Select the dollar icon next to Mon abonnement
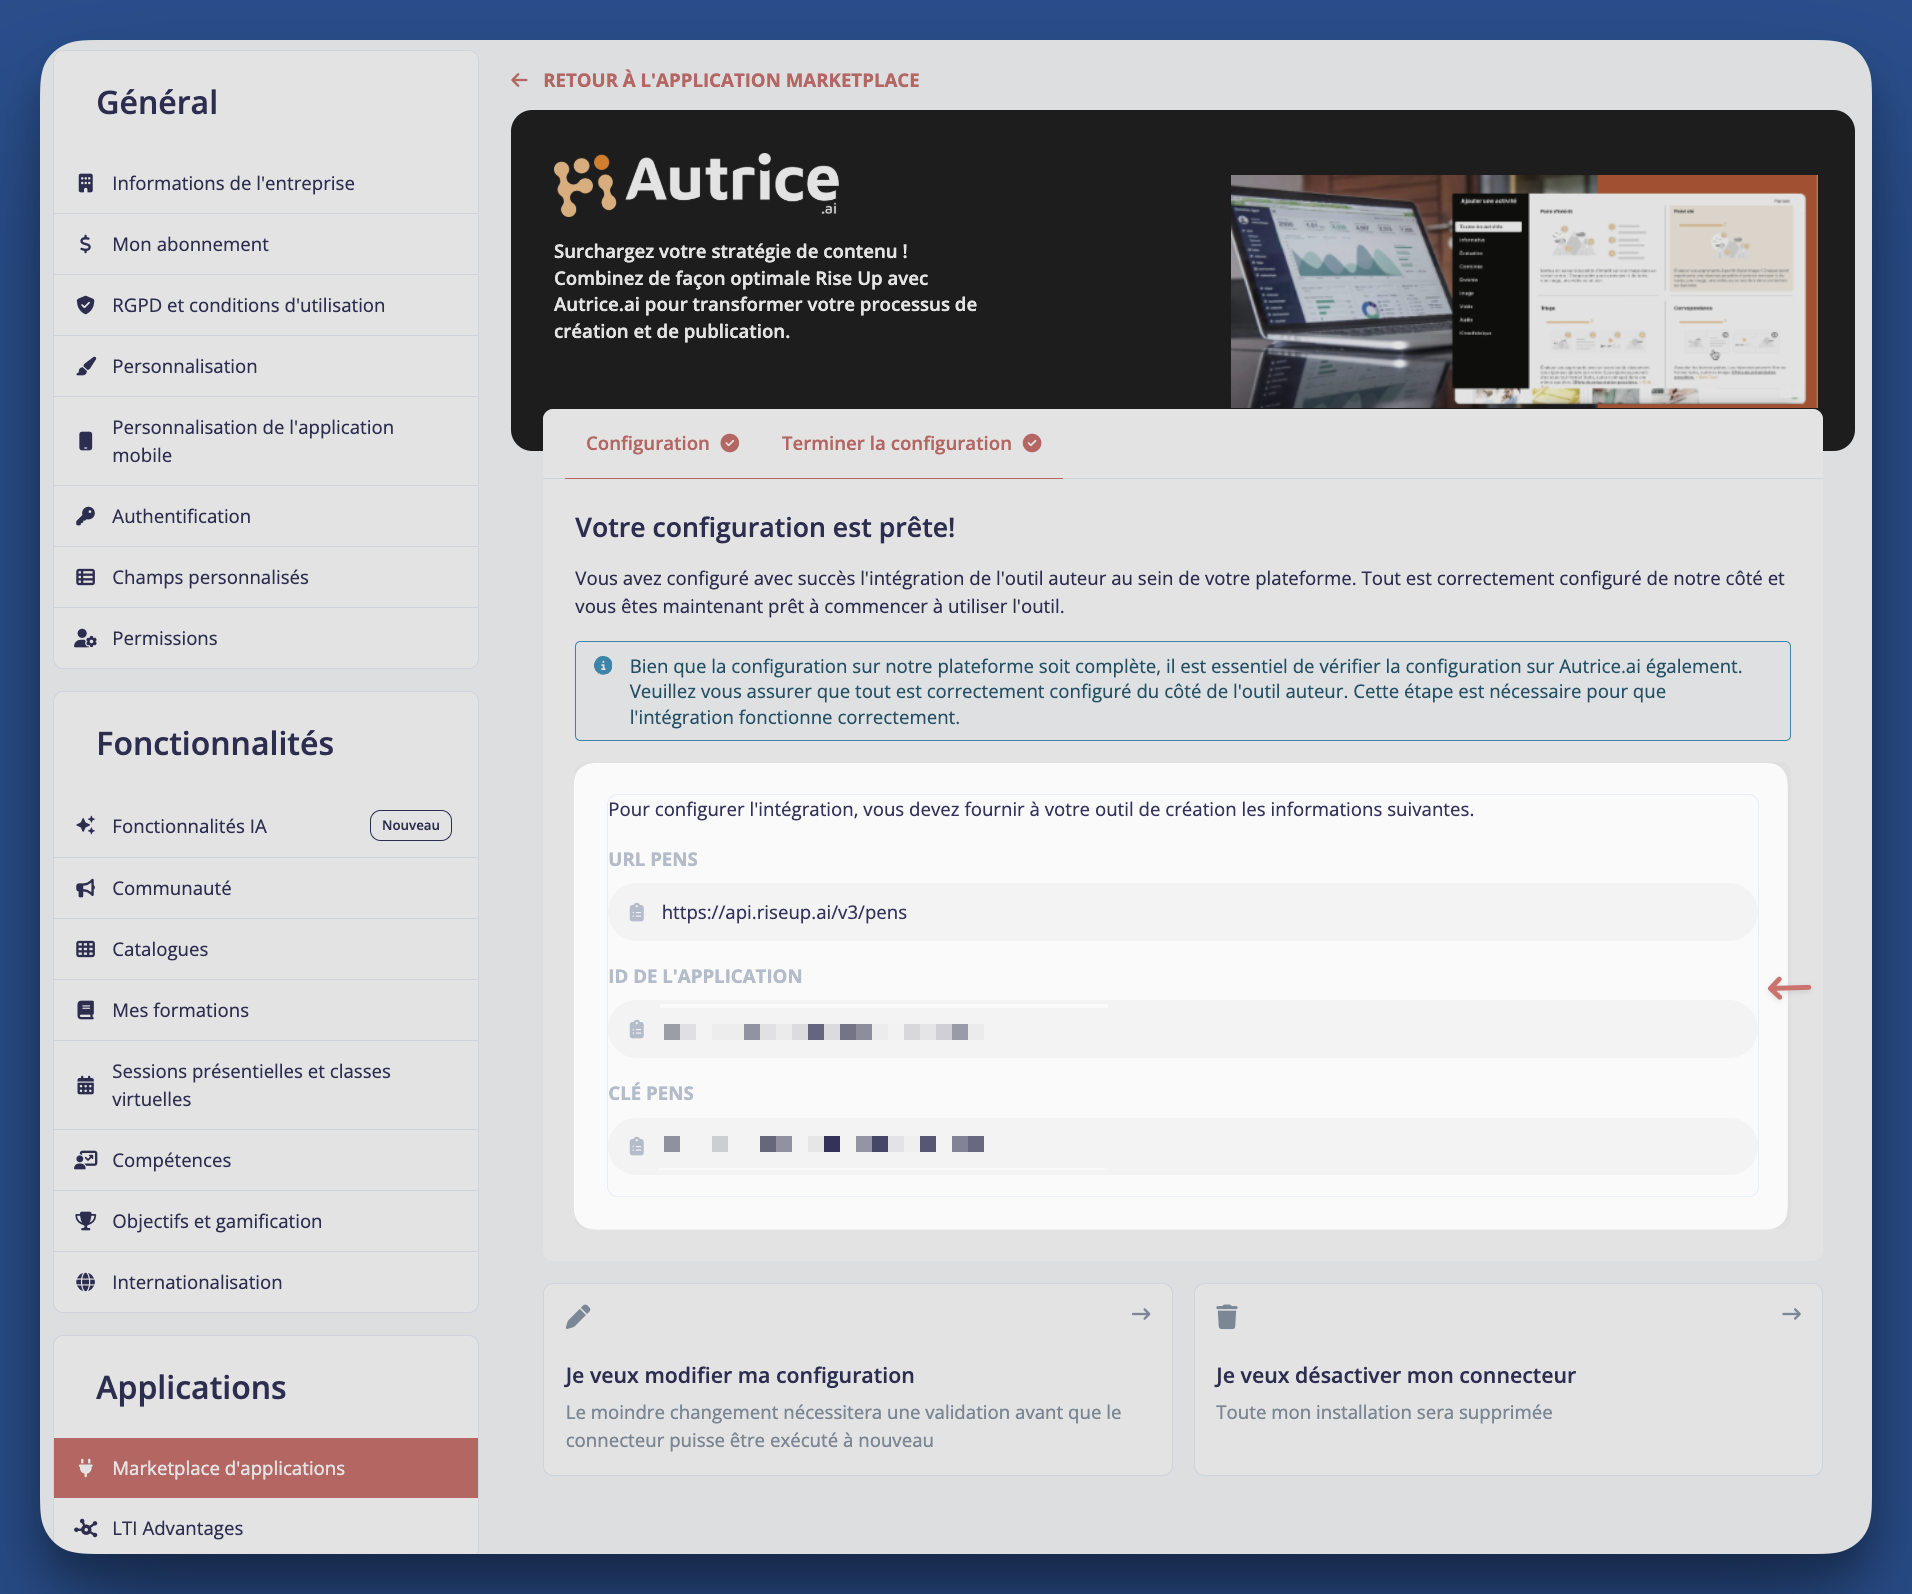The height and width of the screenshot is (1594, 1912). (x=85, y=243)
